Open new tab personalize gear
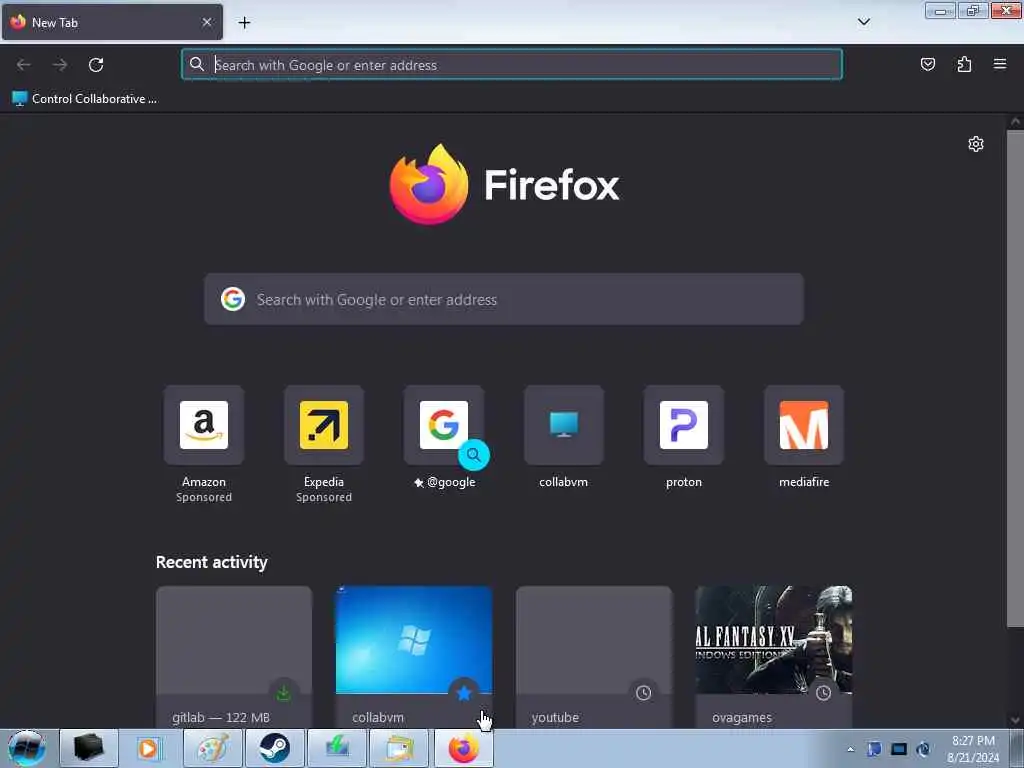This screenshot has height=768, width=1024. 976,144
